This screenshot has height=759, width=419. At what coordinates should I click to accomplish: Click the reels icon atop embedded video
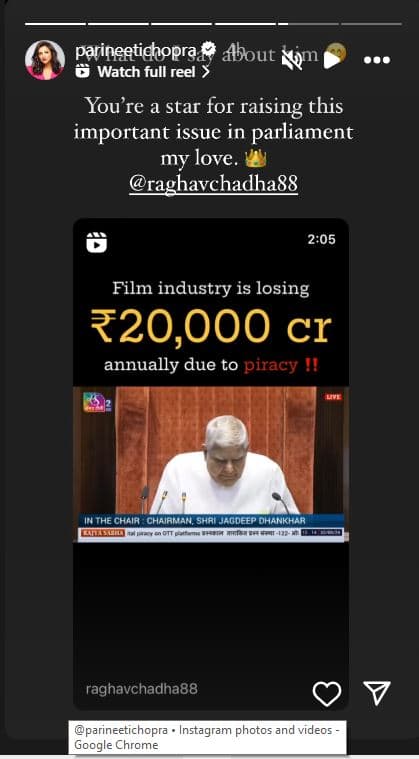97,242
